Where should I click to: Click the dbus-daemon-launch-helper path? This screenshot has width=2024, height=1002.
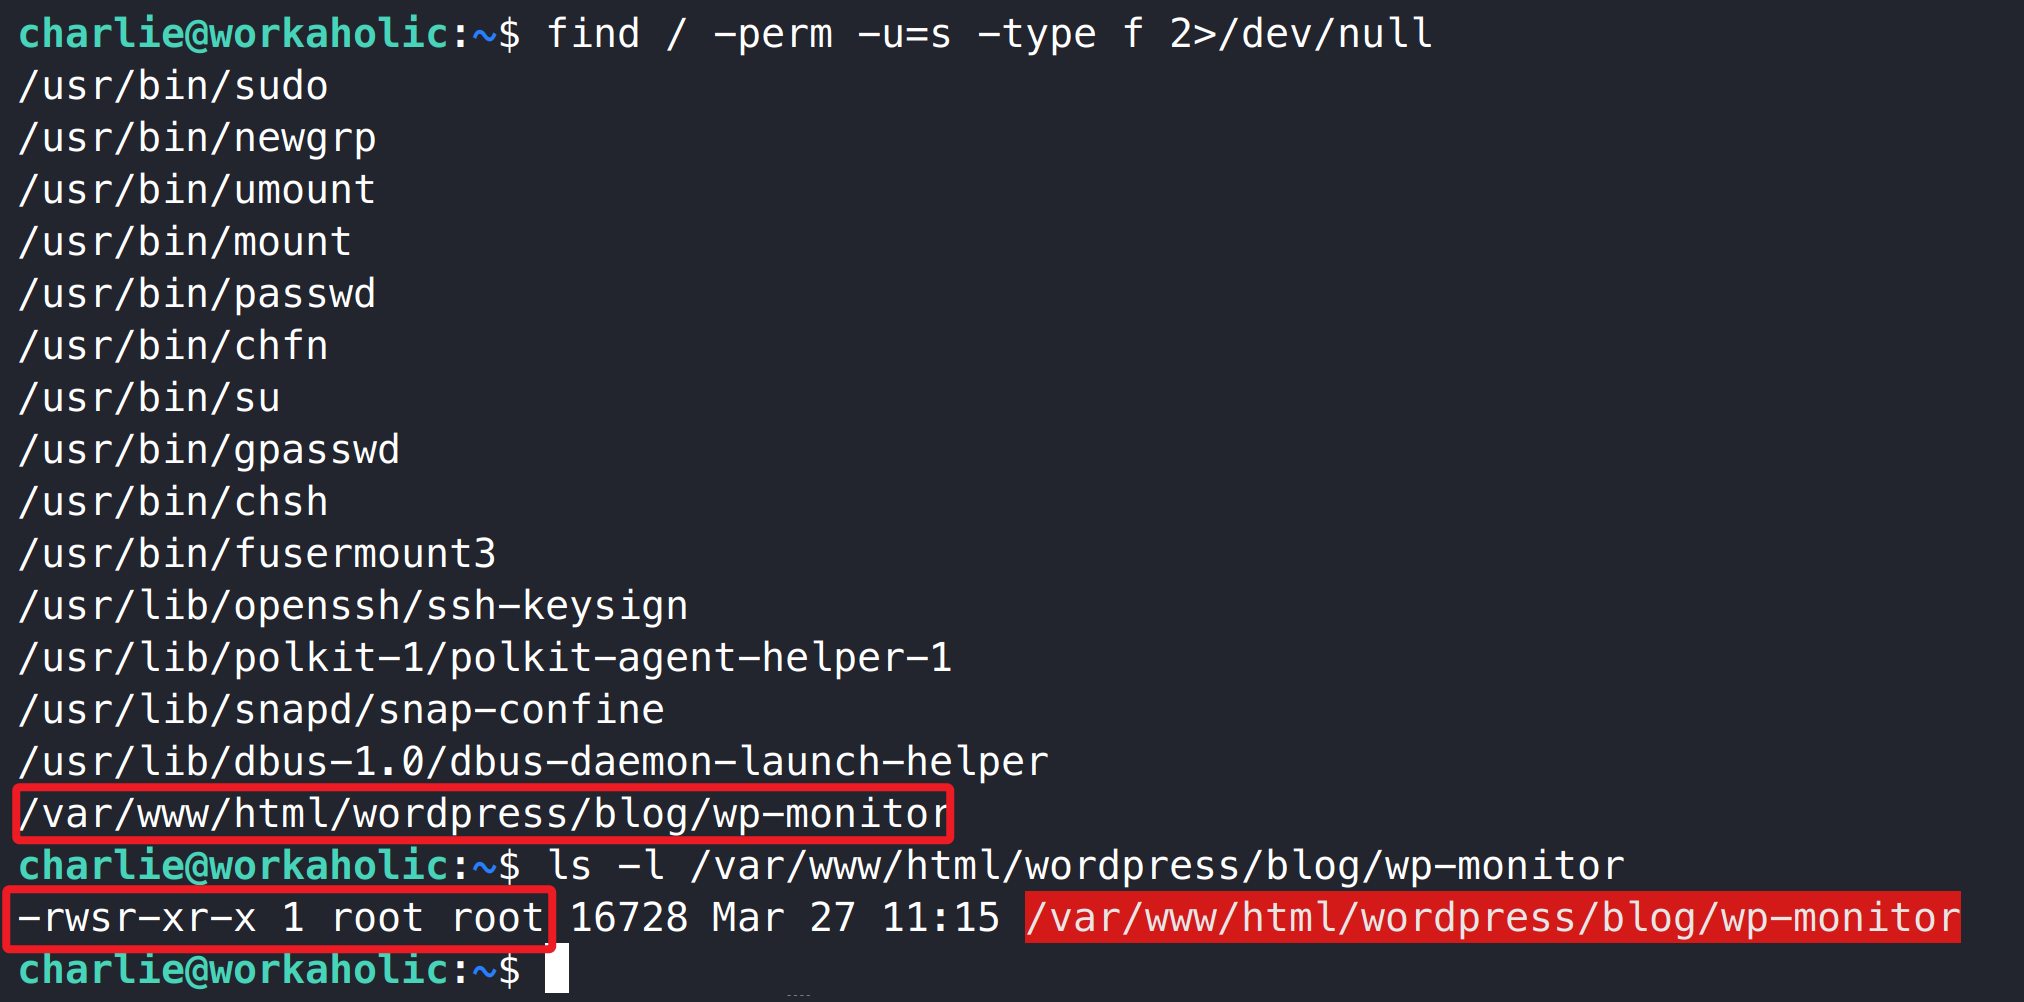click(x=533, y=763)
